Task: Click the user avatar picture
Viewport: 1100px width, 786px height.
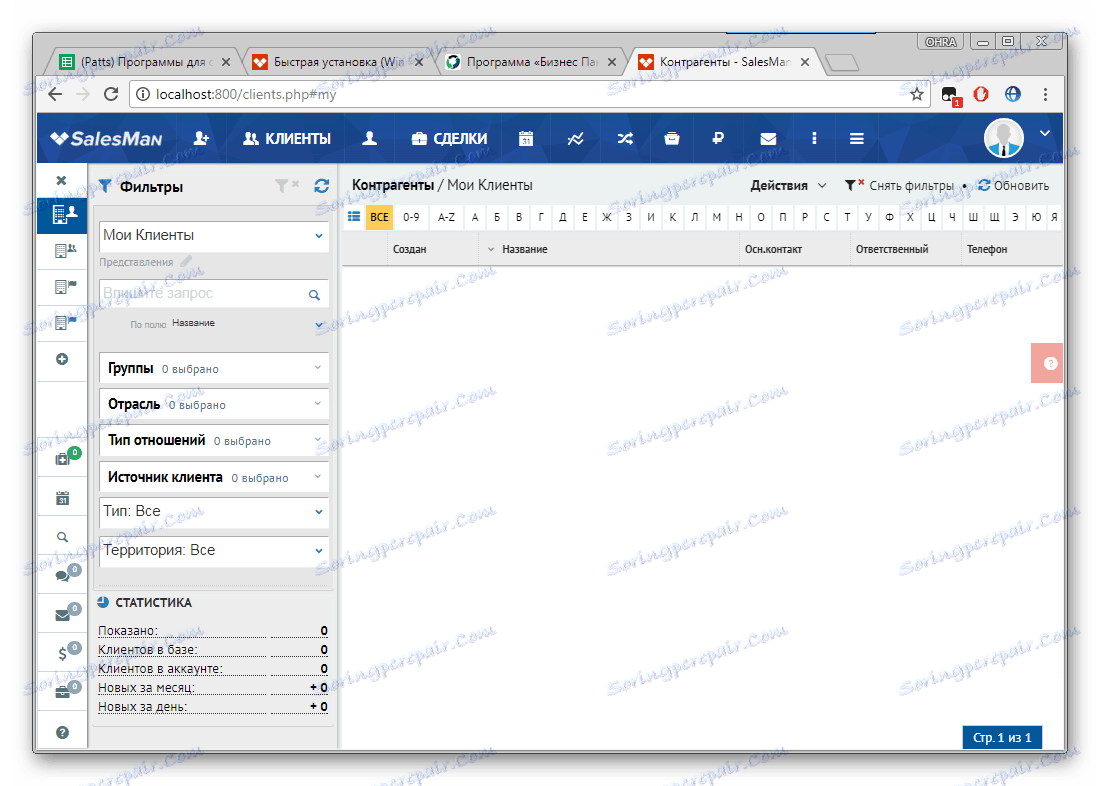Action: coord(1003,138)
